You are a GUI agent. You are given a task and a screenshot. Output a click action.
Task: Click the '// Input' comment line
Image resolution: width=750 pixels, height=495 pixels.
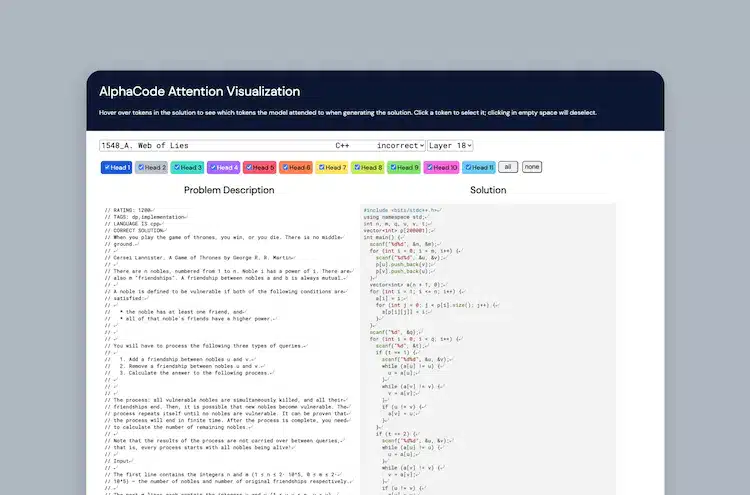point(120,461)
